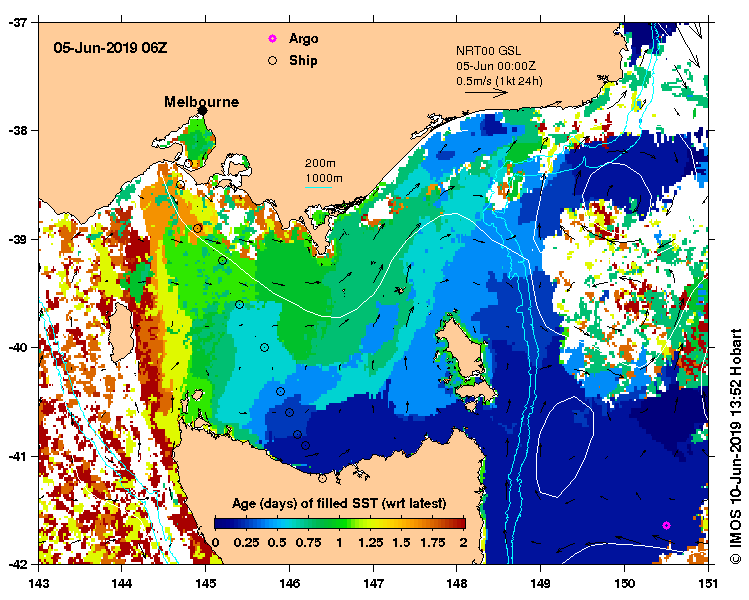749x600 pixels.
Task: Click the longitude axis label '147'
Action: click(373, 584)
